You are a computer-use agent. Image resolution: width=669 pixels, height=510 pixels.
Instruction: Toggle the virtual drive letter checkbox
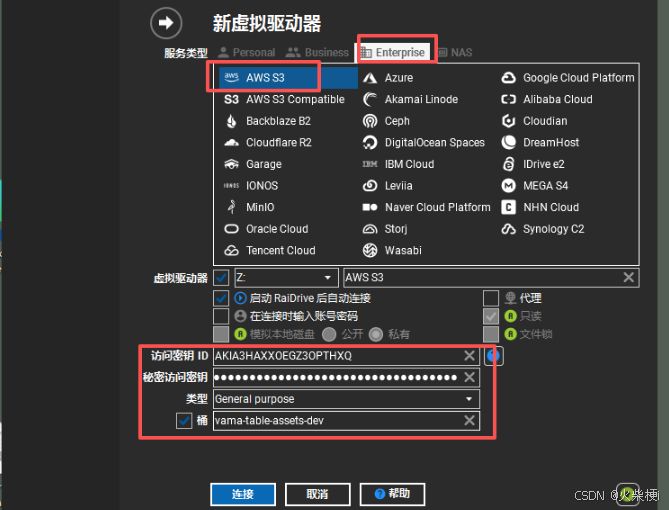point(221,278)
